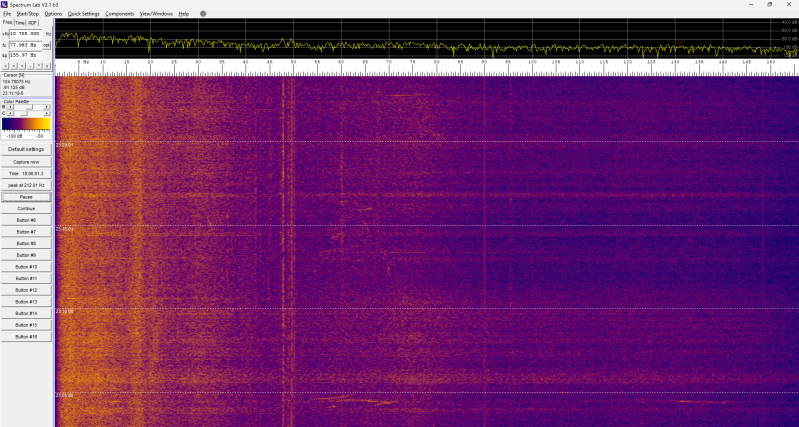
Task: Click contrast C slider right arrow
Action: [x=47, y=113]
